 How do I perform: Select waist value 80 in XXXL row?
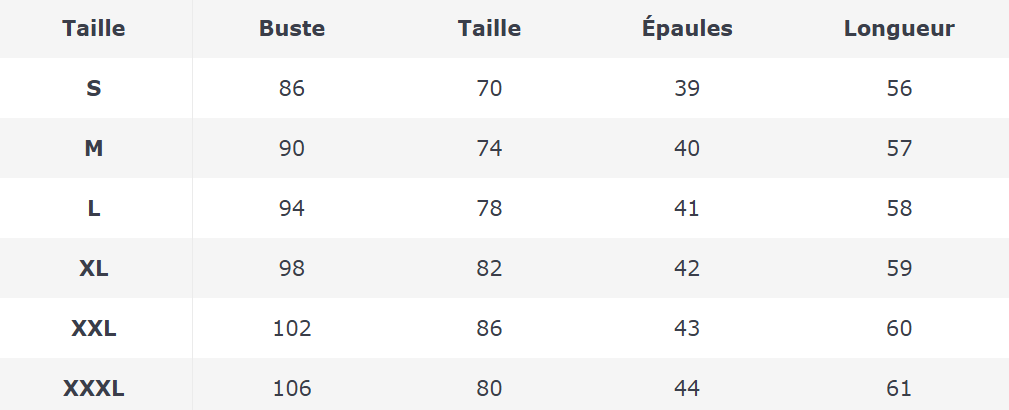[x=489, y=388]
